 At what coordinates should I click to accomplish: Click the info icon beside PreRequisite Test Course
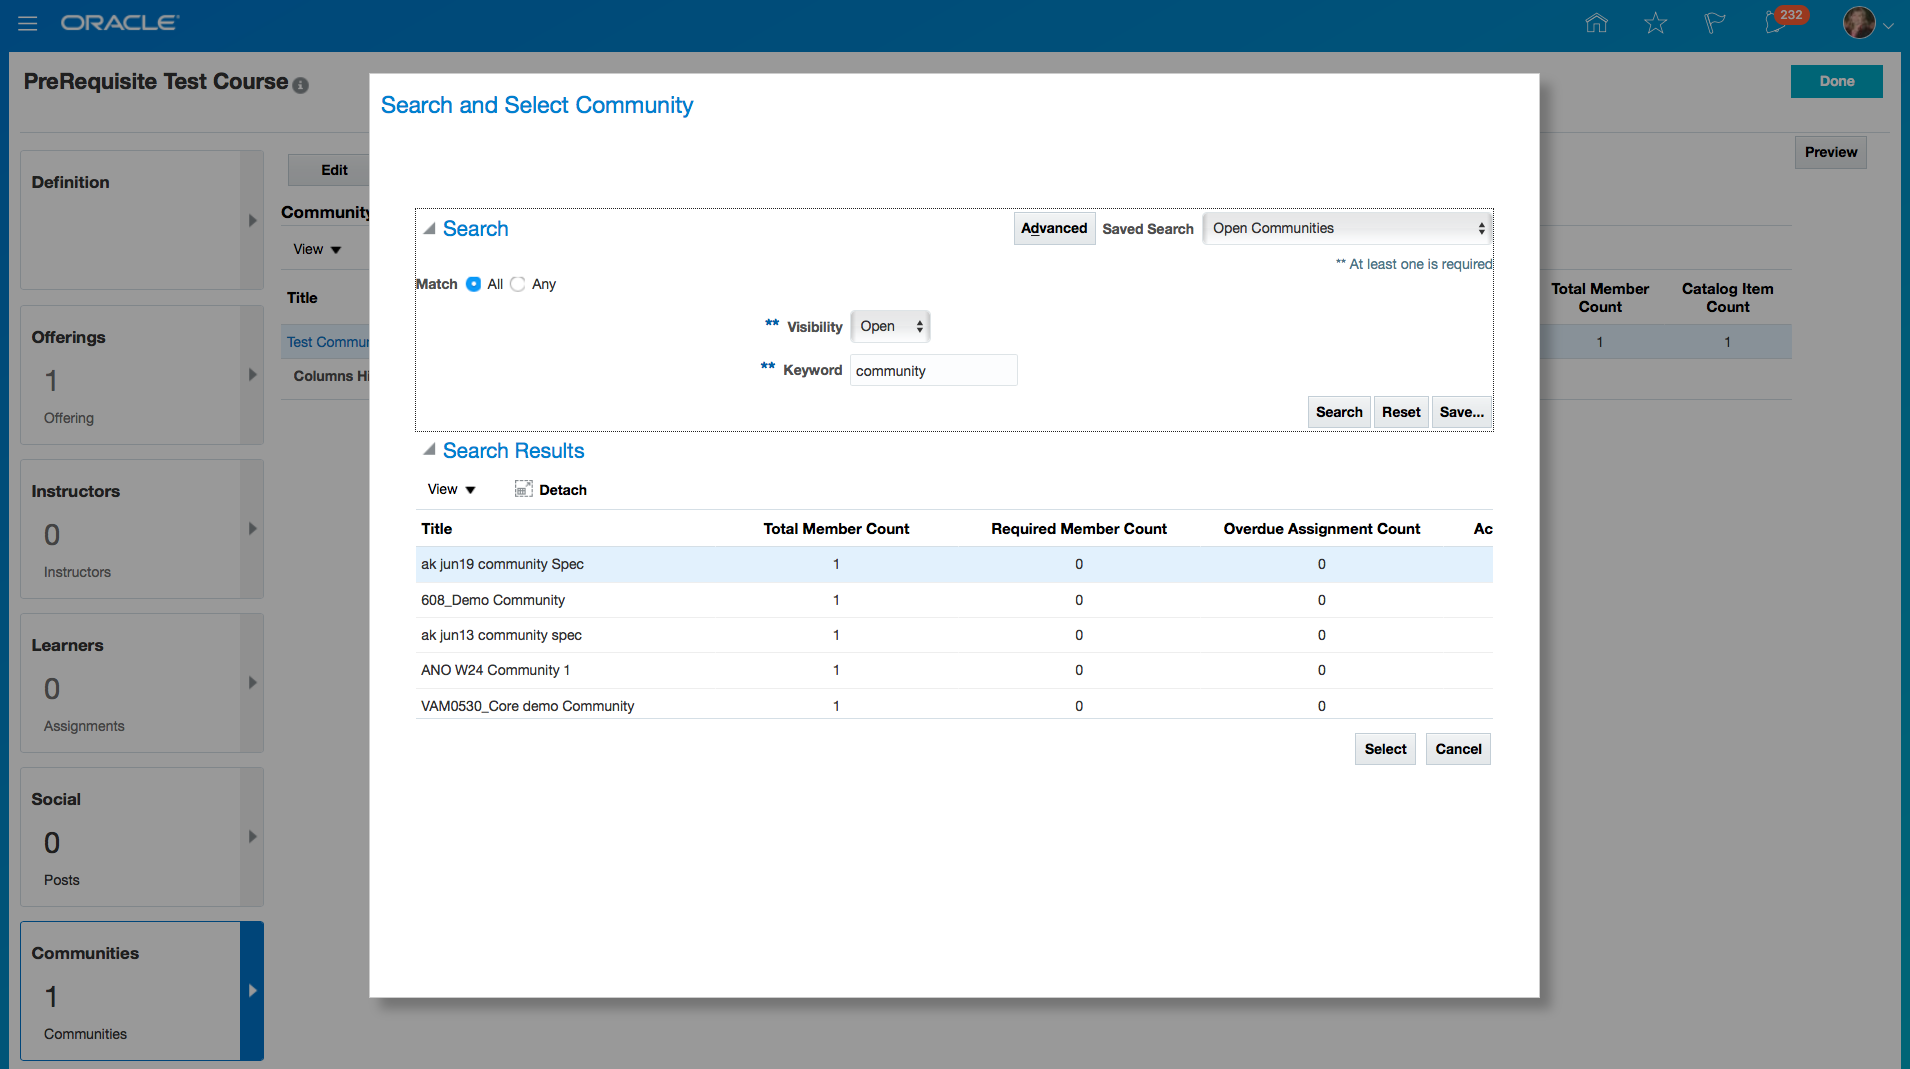[301, 86]
